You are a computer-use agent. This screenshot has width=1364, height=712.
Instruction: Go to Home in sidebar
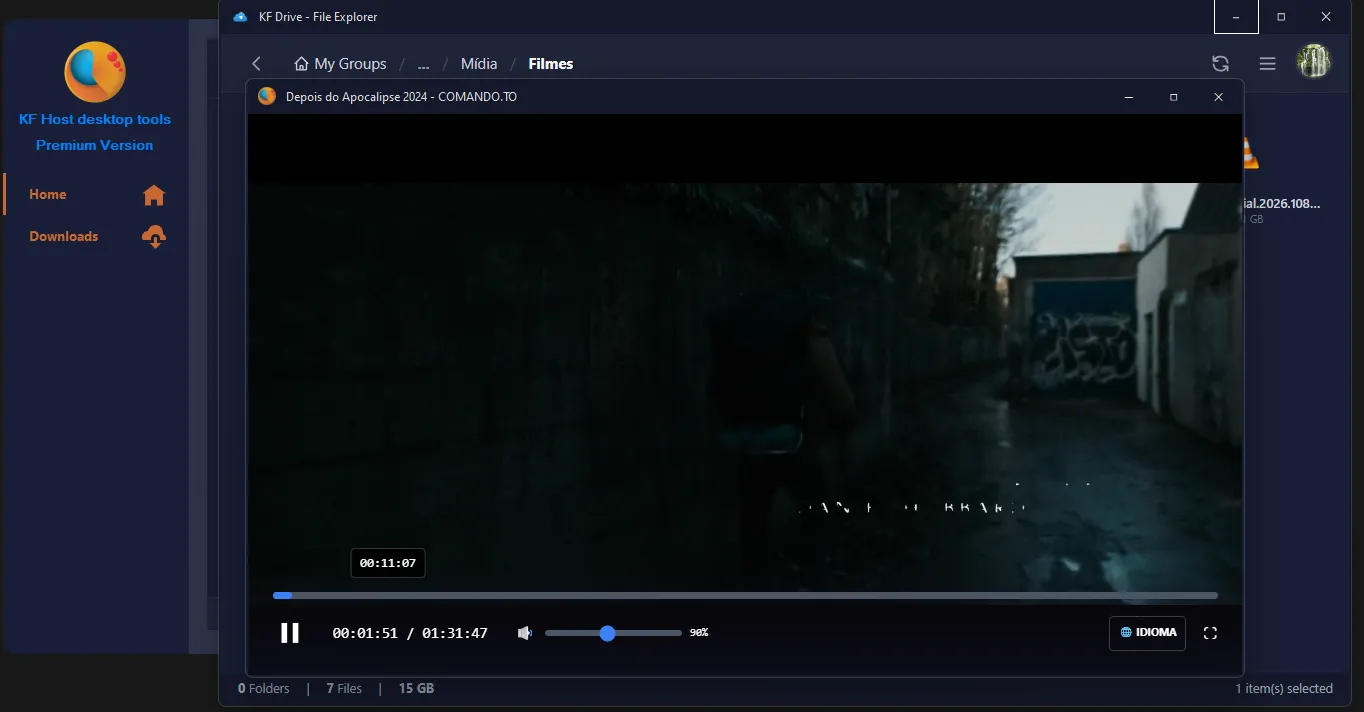48,195
